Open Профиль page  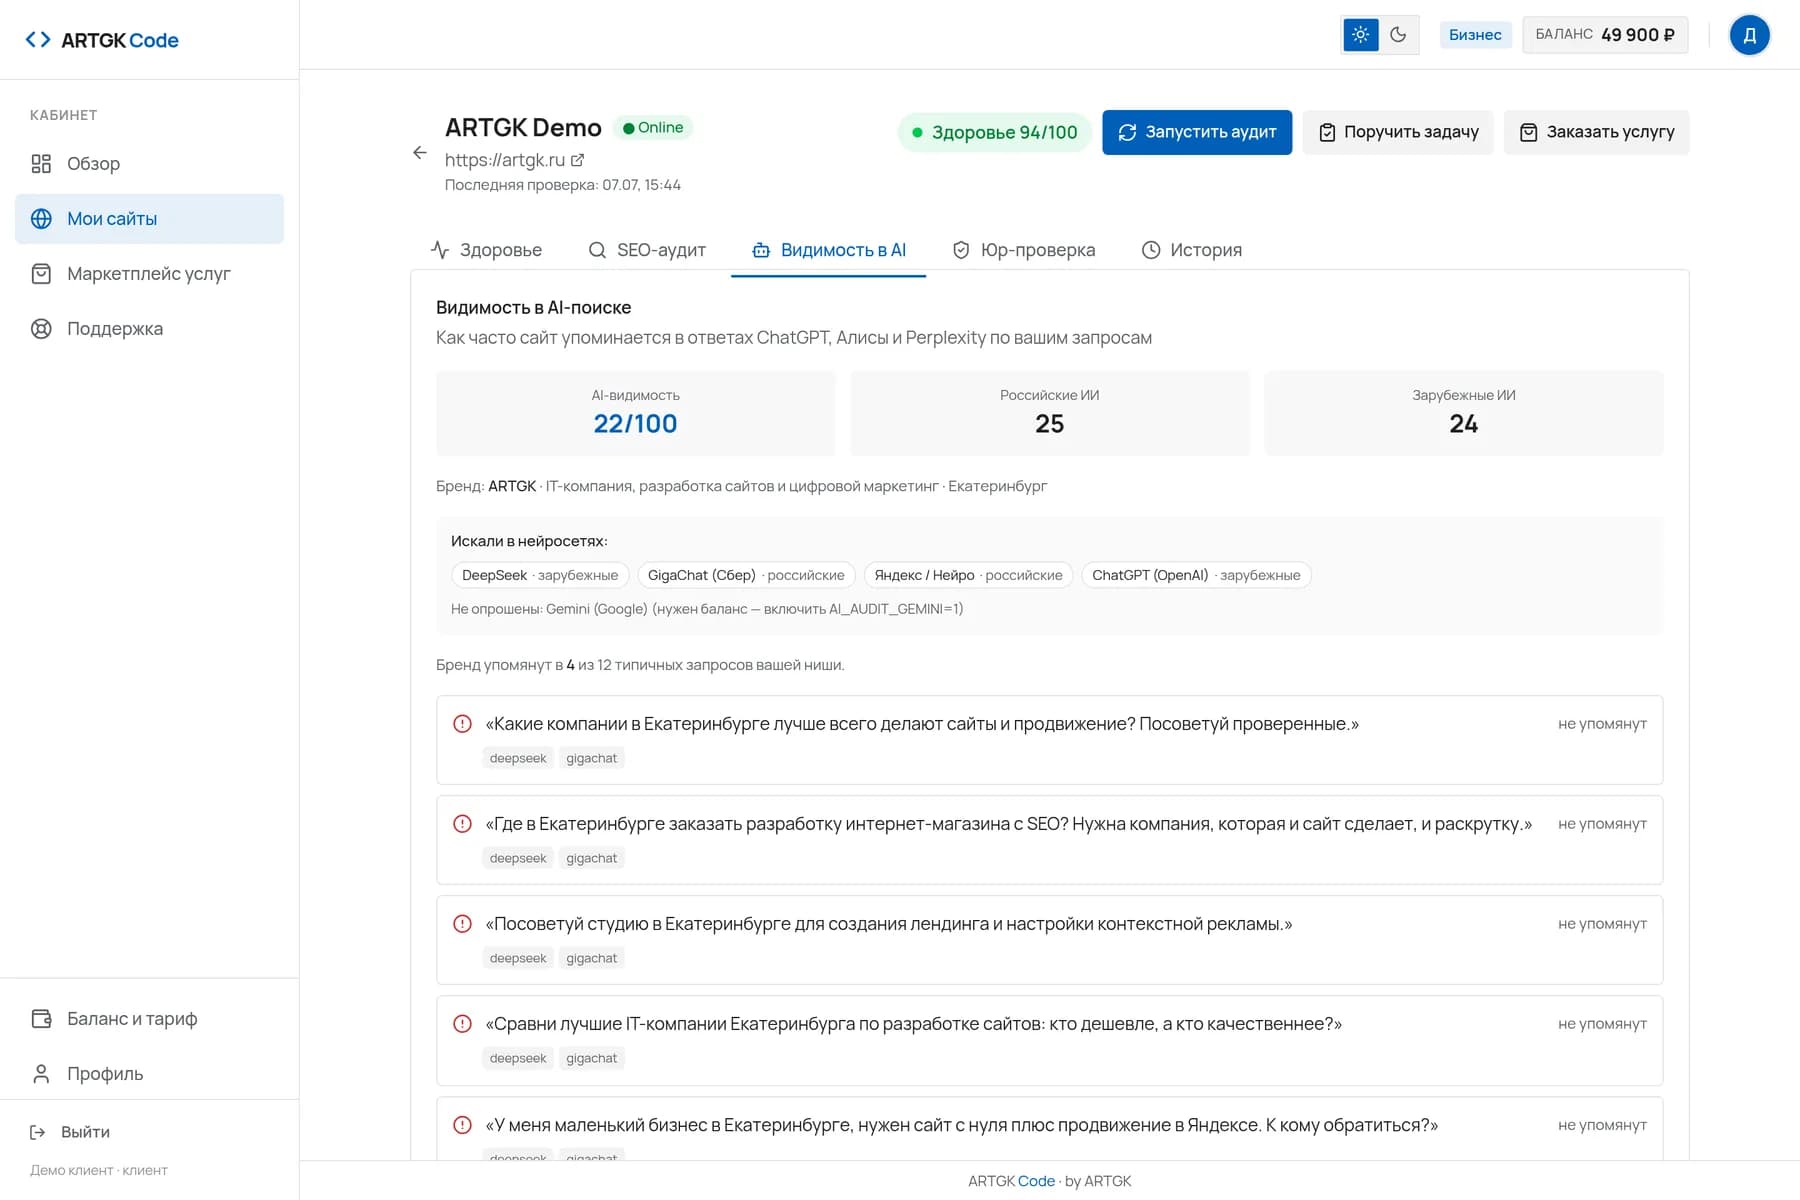pyautogui.click(x=149, y=1074)
